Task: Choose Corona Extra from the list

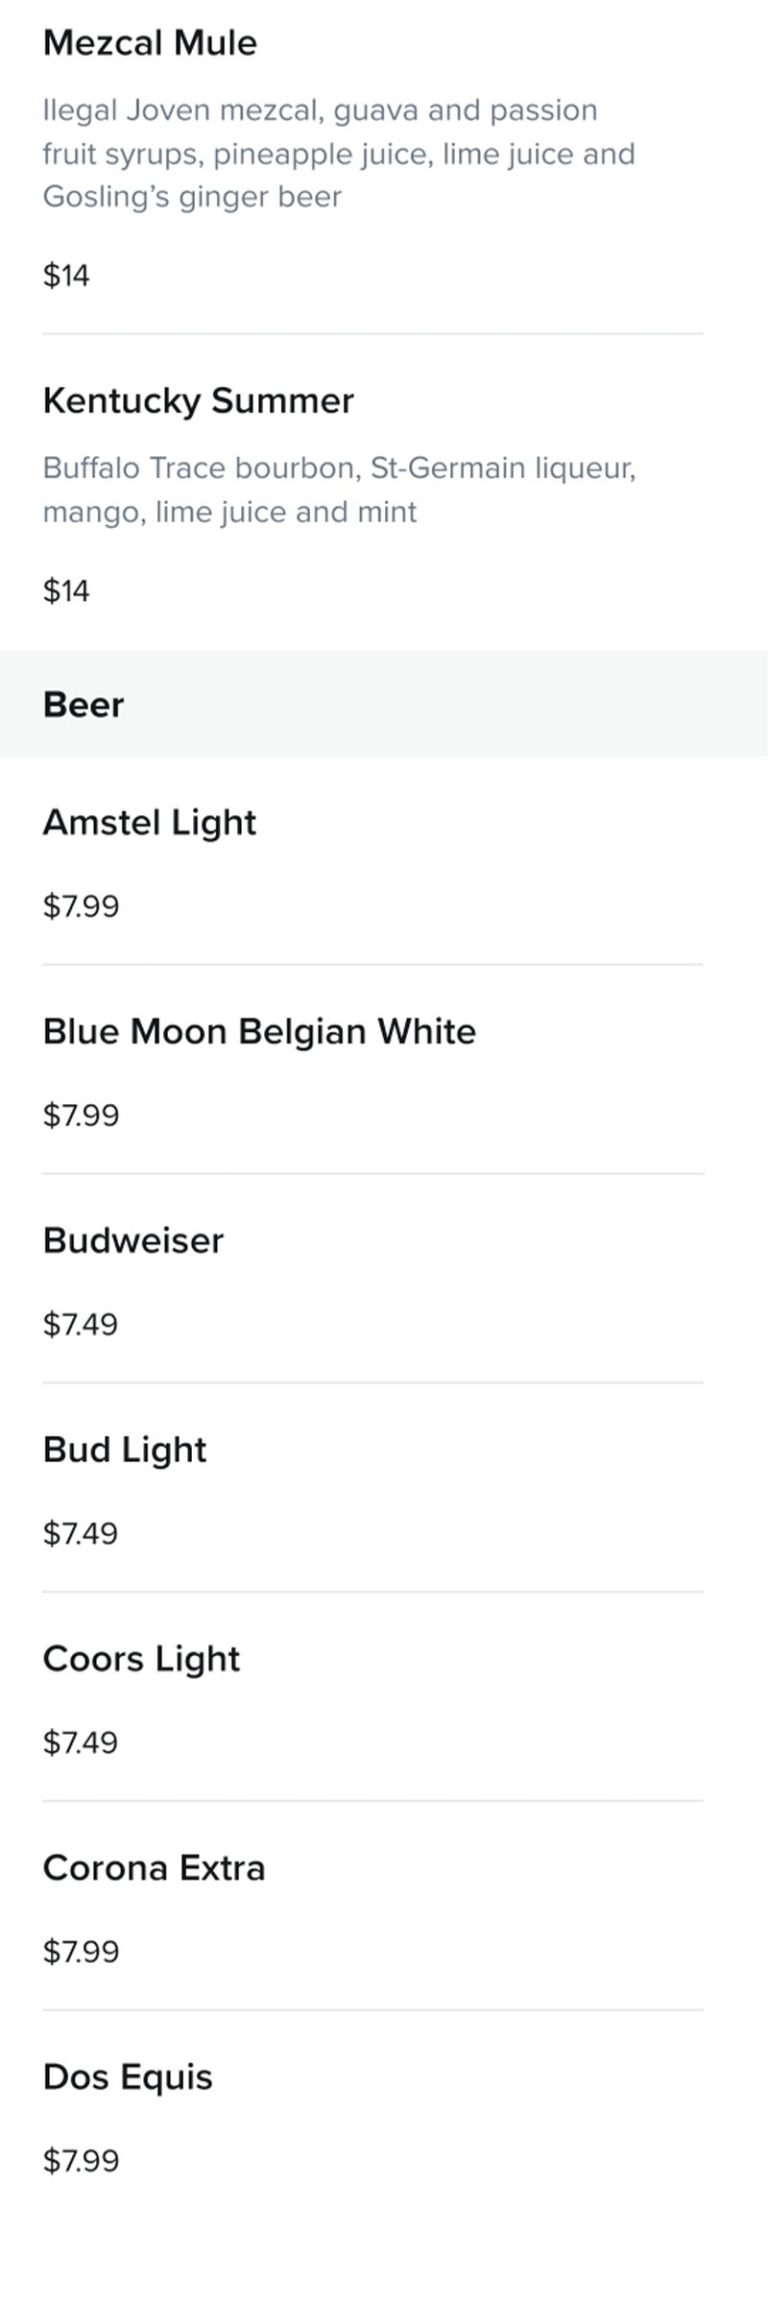Action: tap(154, 1868)
